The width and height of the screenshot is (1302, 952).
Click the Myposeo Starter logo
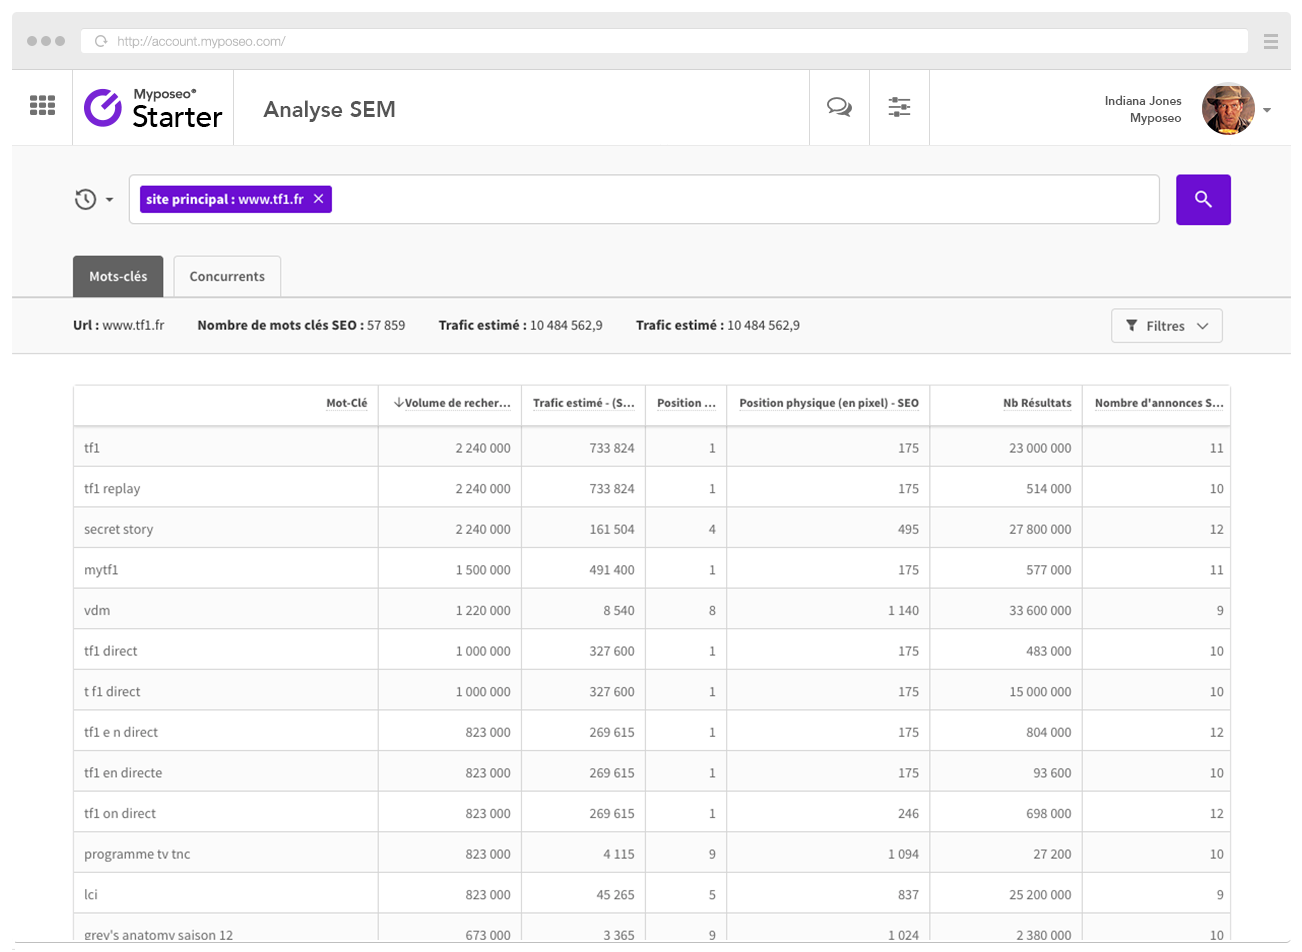click(153, 108)
